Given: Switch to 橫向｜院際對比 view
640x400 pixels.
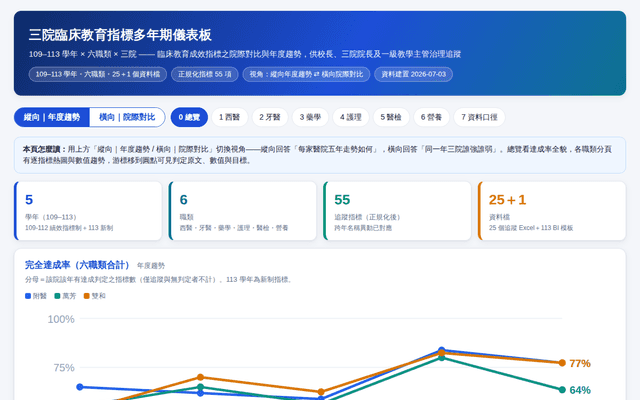Looking at the screenshot, I should pyautogui.click(x=127, y=118).
